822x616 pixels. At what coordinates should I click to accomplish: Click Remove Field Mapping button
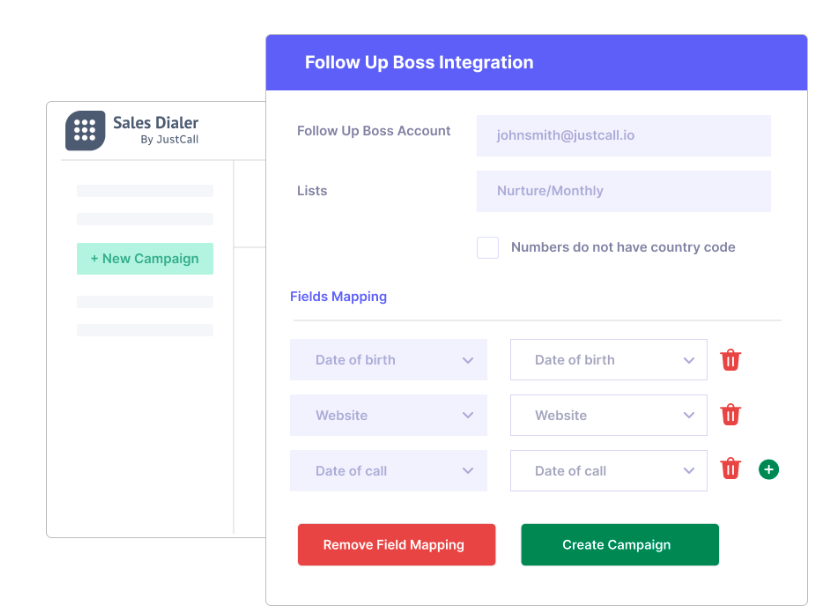(396, 545)
